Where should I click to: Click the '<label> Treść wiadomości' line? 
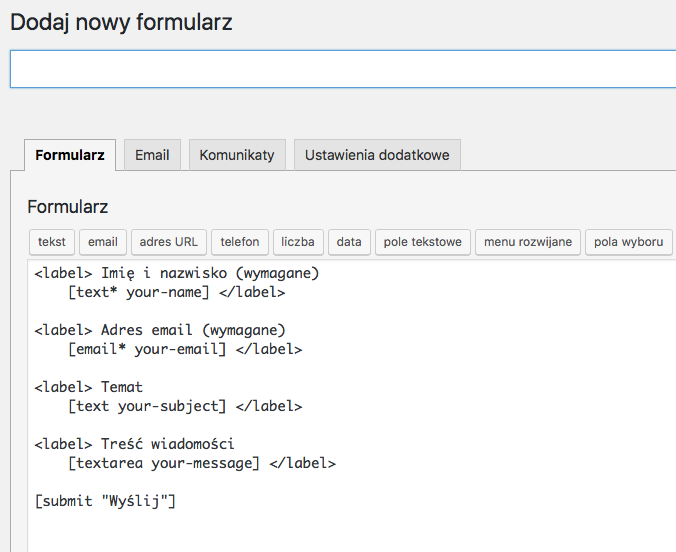pos(135,444)
